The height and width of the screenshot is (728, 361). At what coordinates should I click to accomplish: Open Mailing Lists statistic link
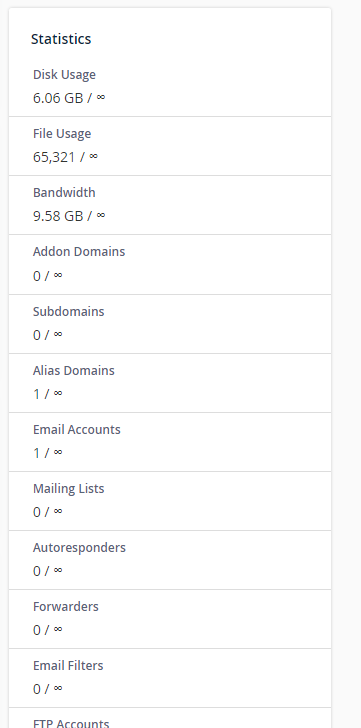tap(68, 488)
